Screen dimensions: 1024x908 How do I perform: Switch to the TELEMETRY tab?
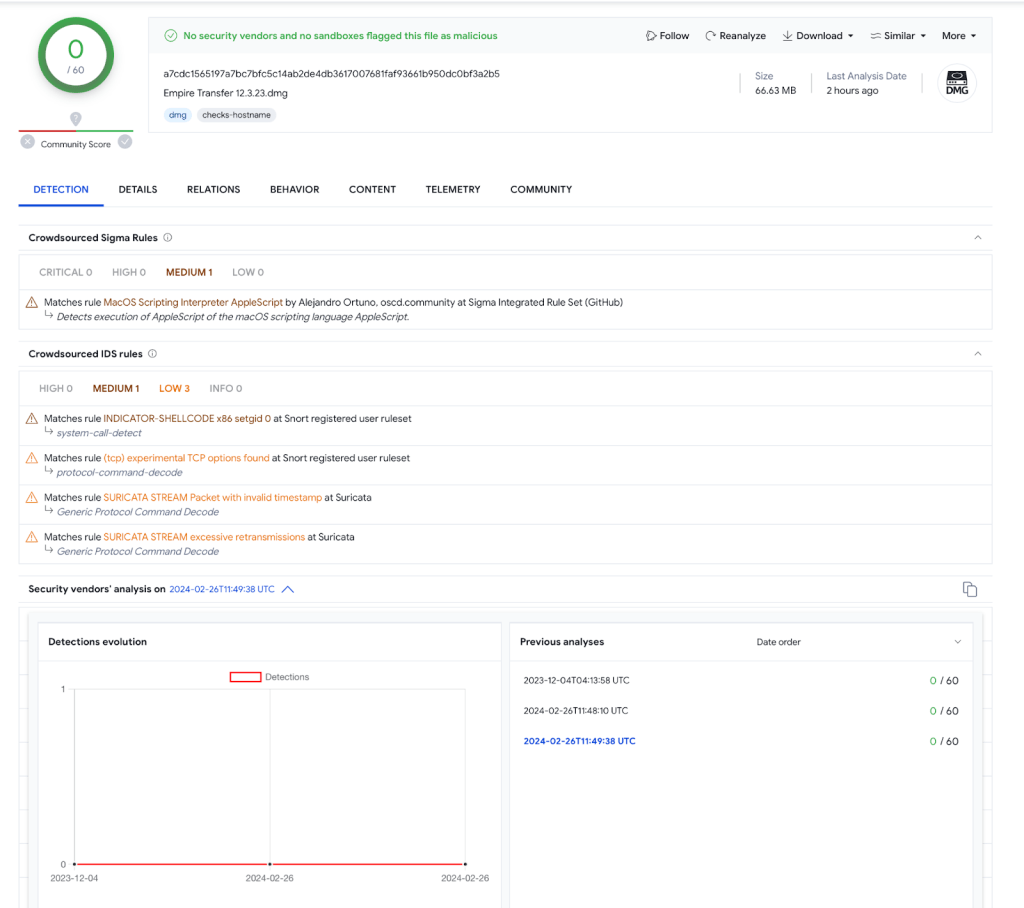click(452, 189)
